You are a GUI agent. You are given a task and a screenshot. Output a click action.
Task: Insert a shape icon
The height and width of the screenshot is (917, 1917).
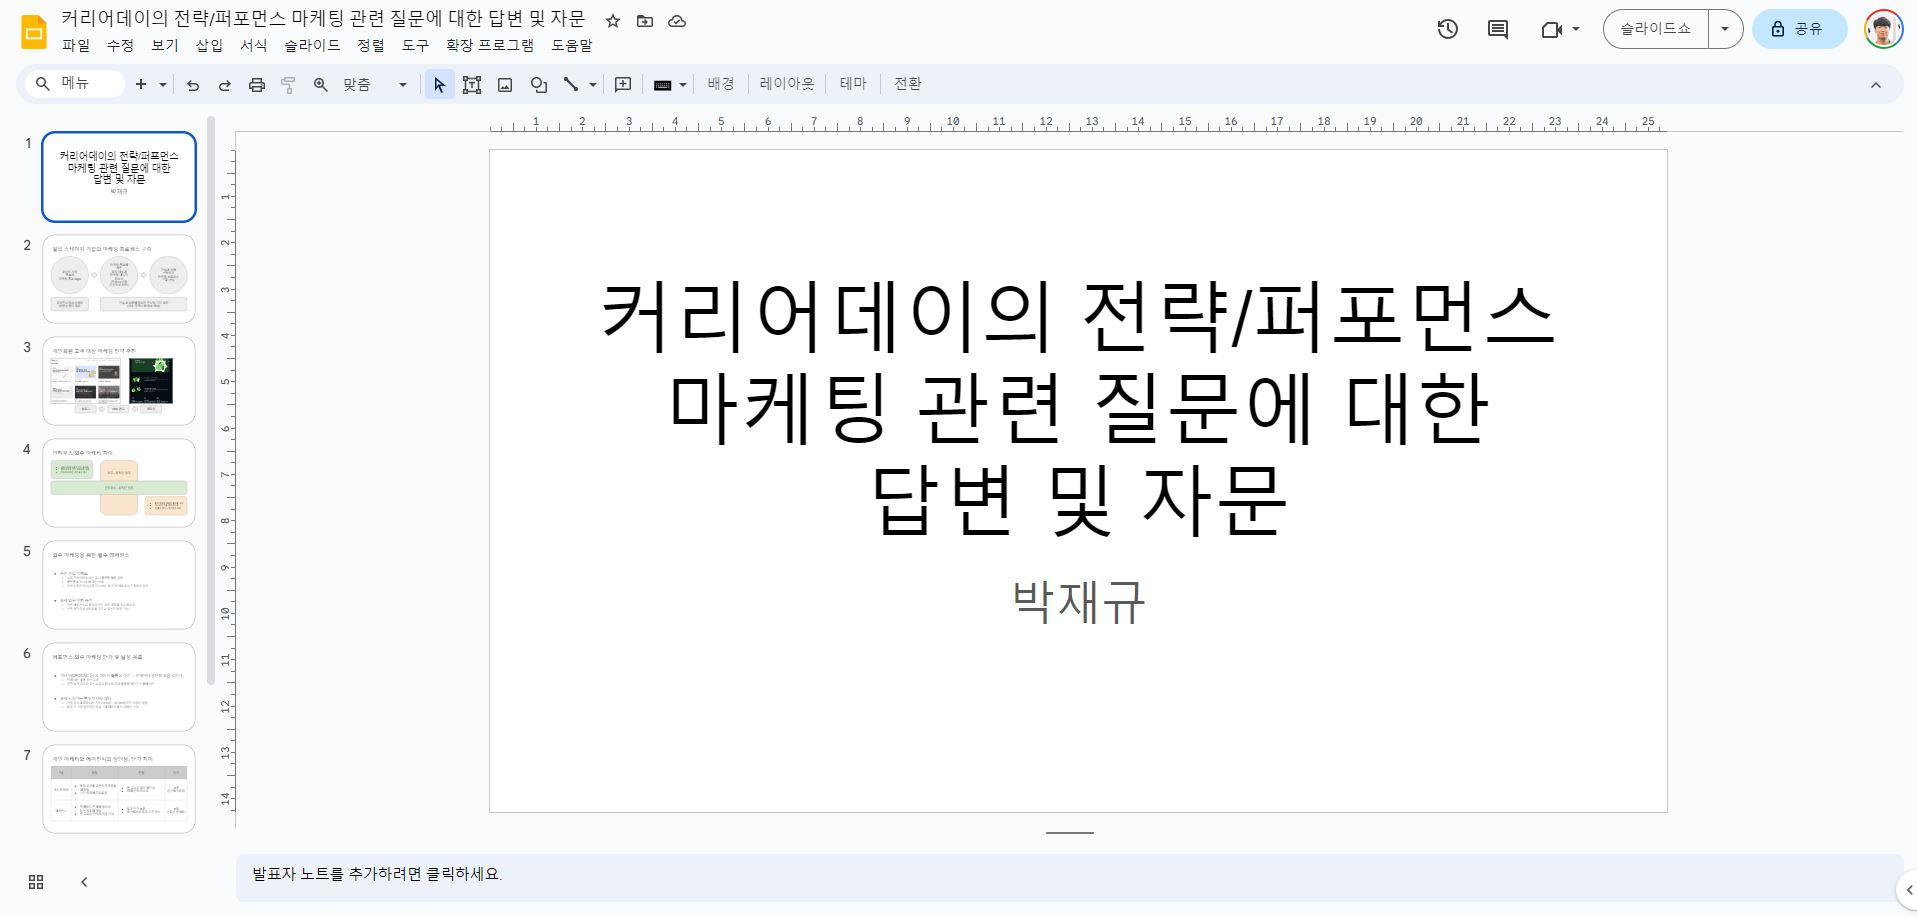(538, 85)
